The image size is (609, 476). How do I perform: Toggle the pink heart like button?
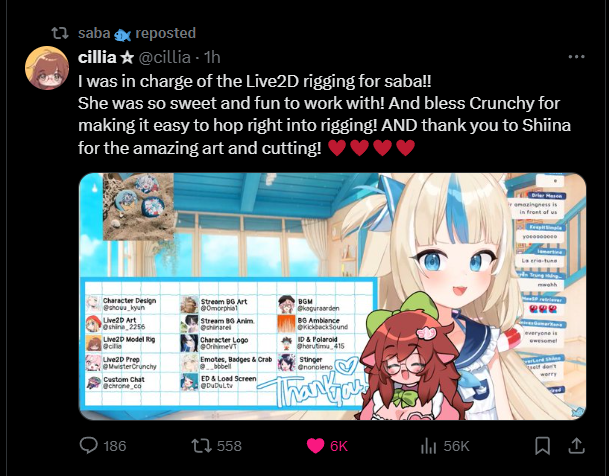coord(315,446)
